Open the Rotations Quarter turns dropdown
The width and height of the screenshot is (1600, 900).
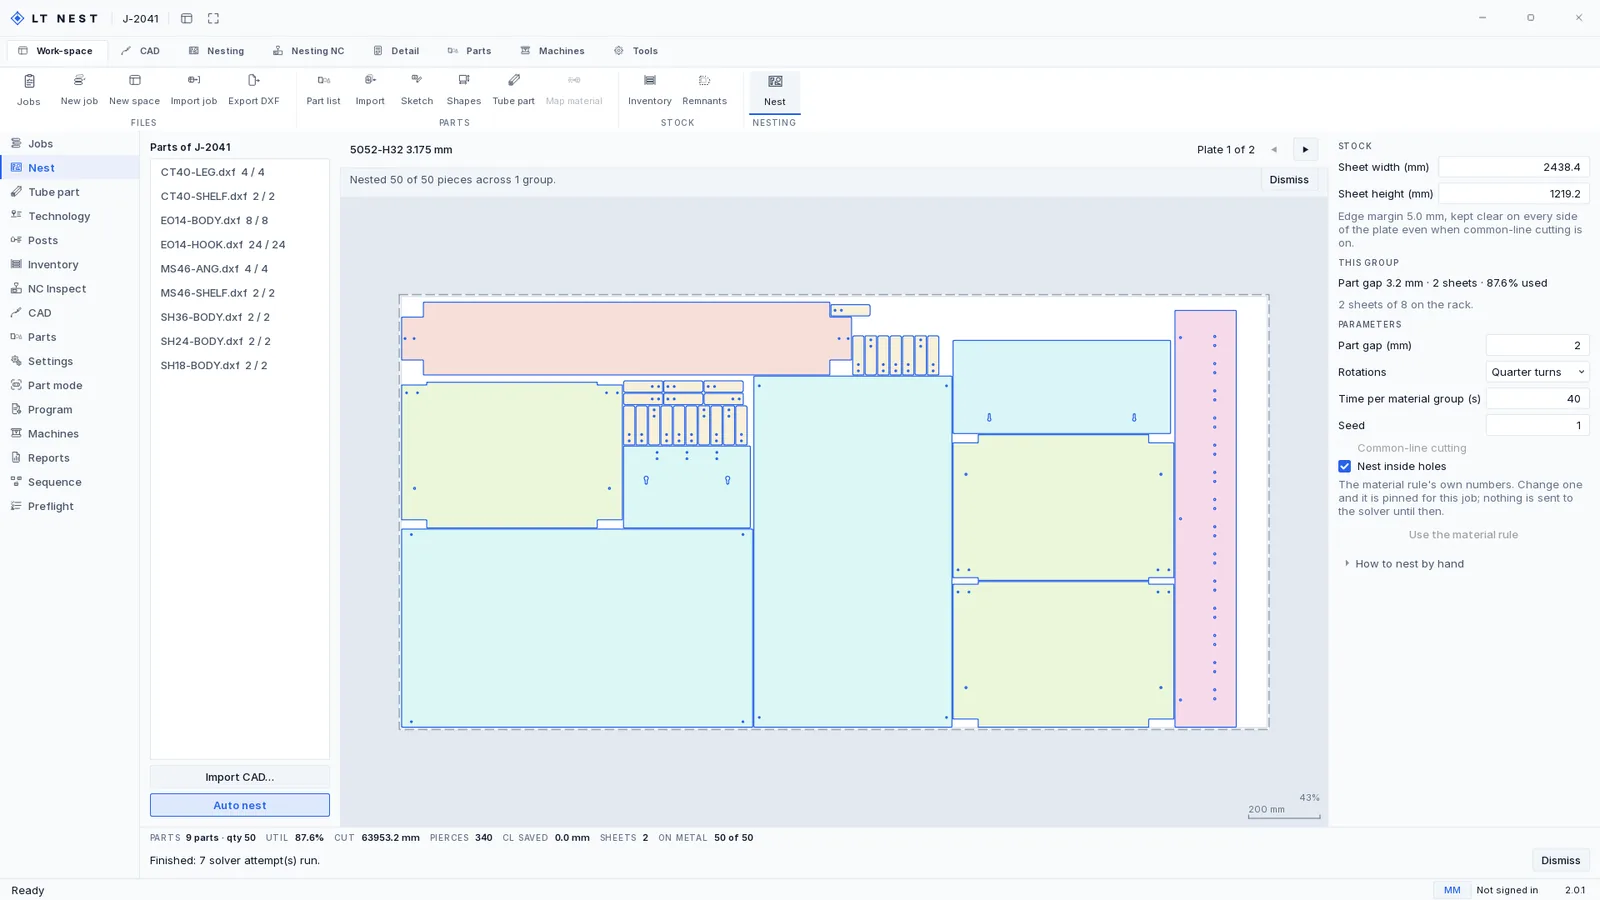click(x=1537, y=372)
